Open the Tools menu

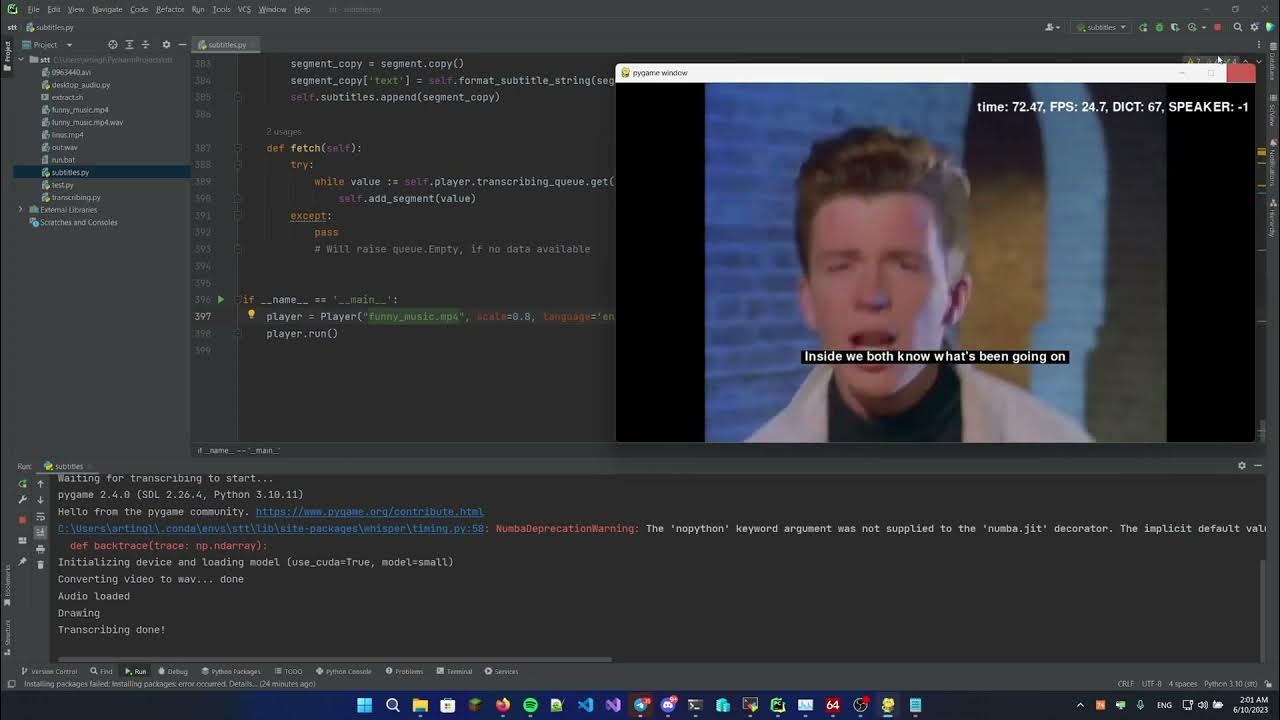221,9
